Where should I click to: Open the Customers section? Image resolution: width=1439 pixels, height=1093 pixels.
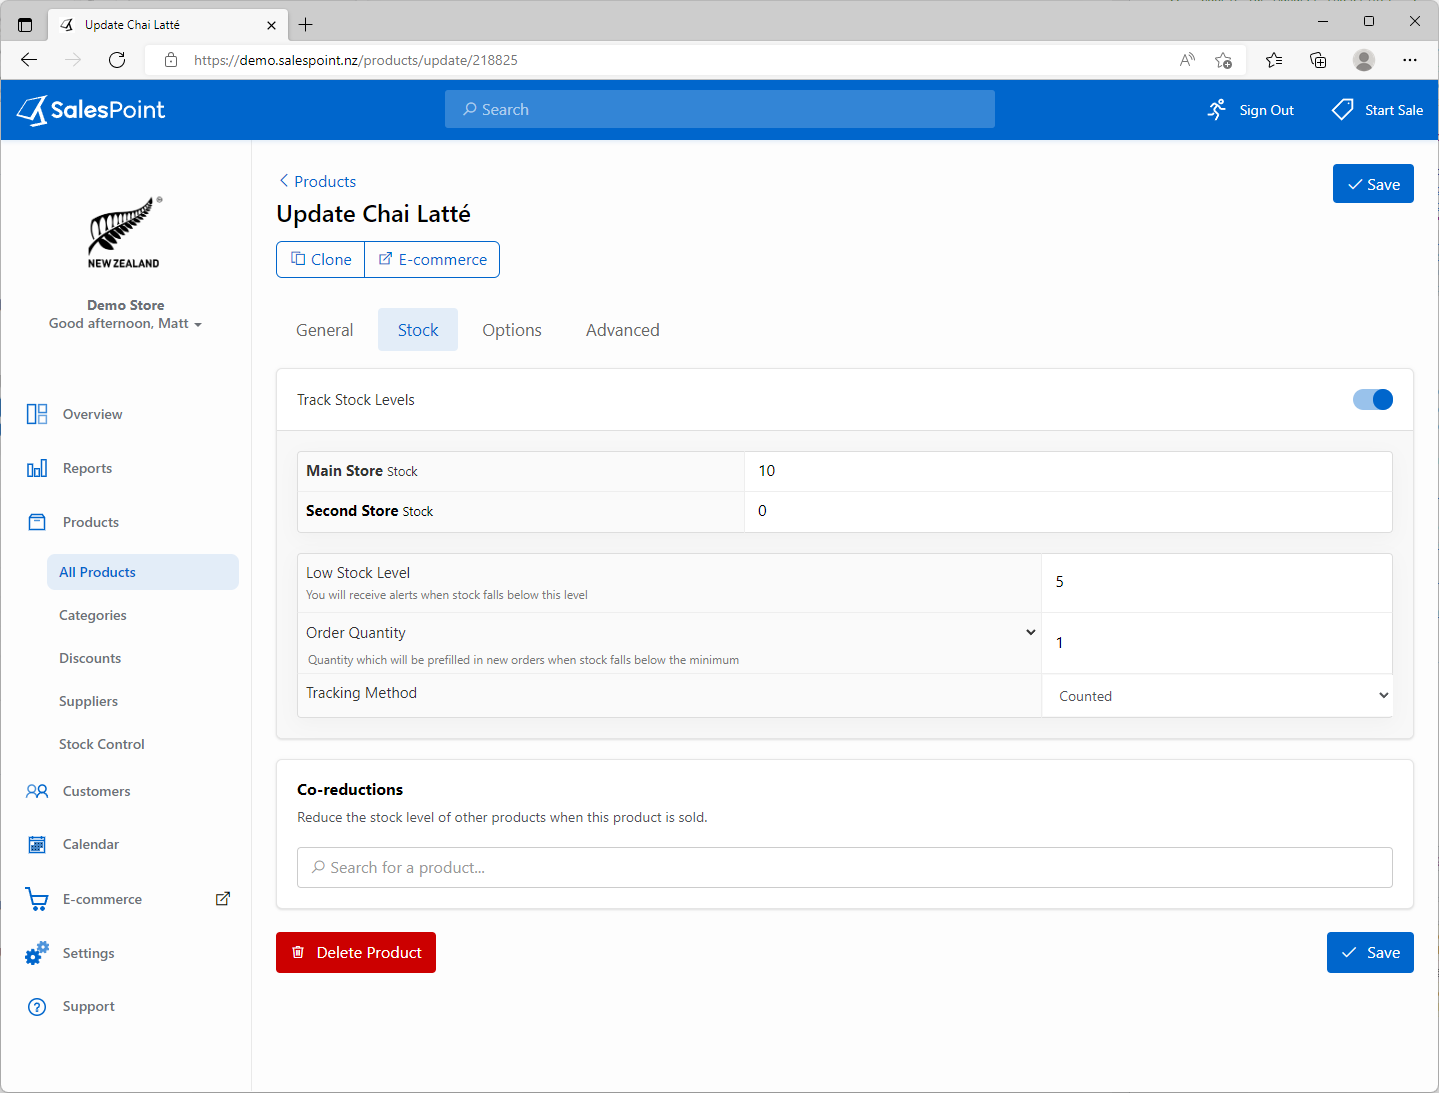tap(96, 790)
